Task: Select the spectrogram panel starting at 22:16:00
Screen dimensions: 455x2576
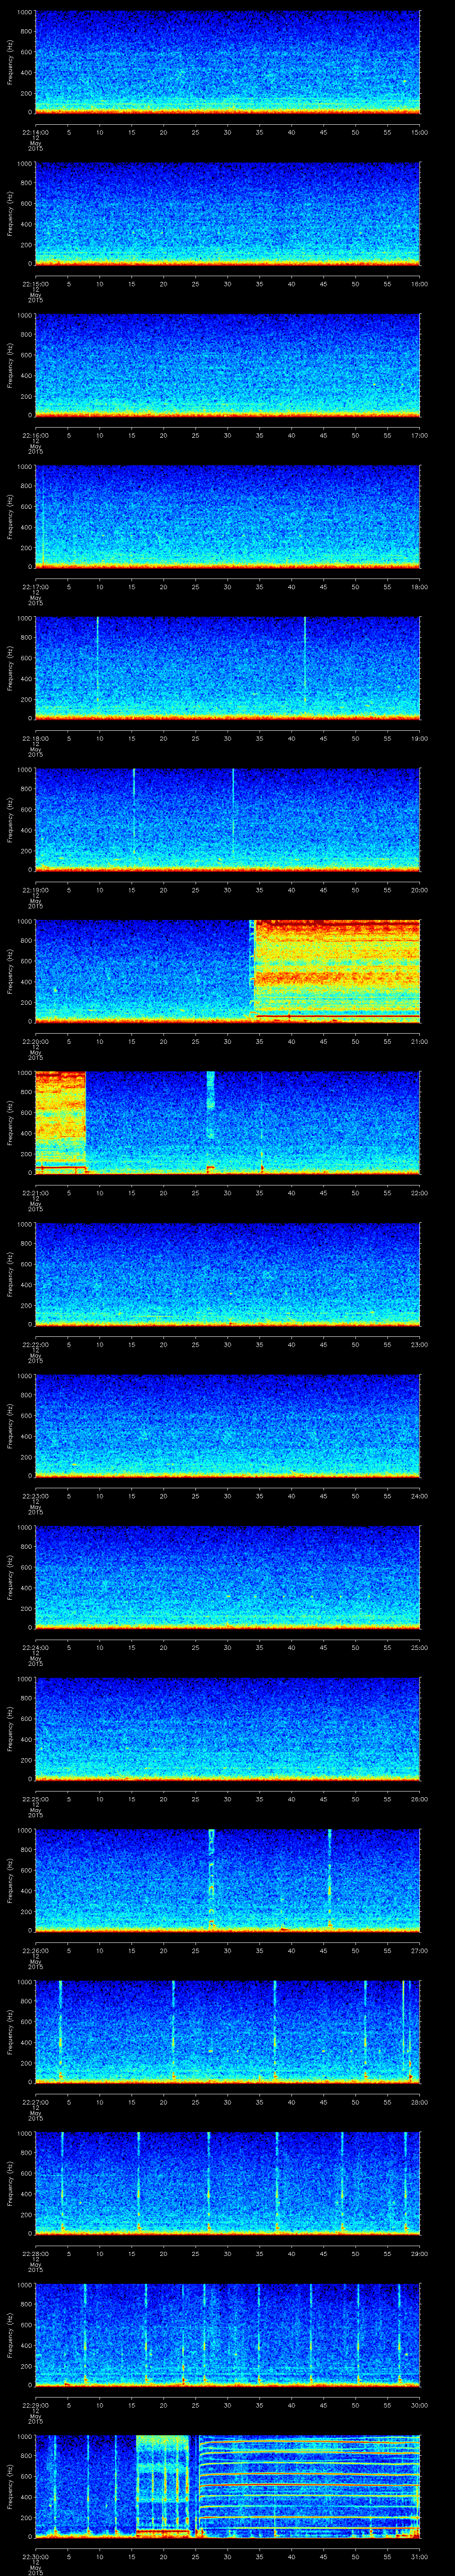Action: coord(227,365)
